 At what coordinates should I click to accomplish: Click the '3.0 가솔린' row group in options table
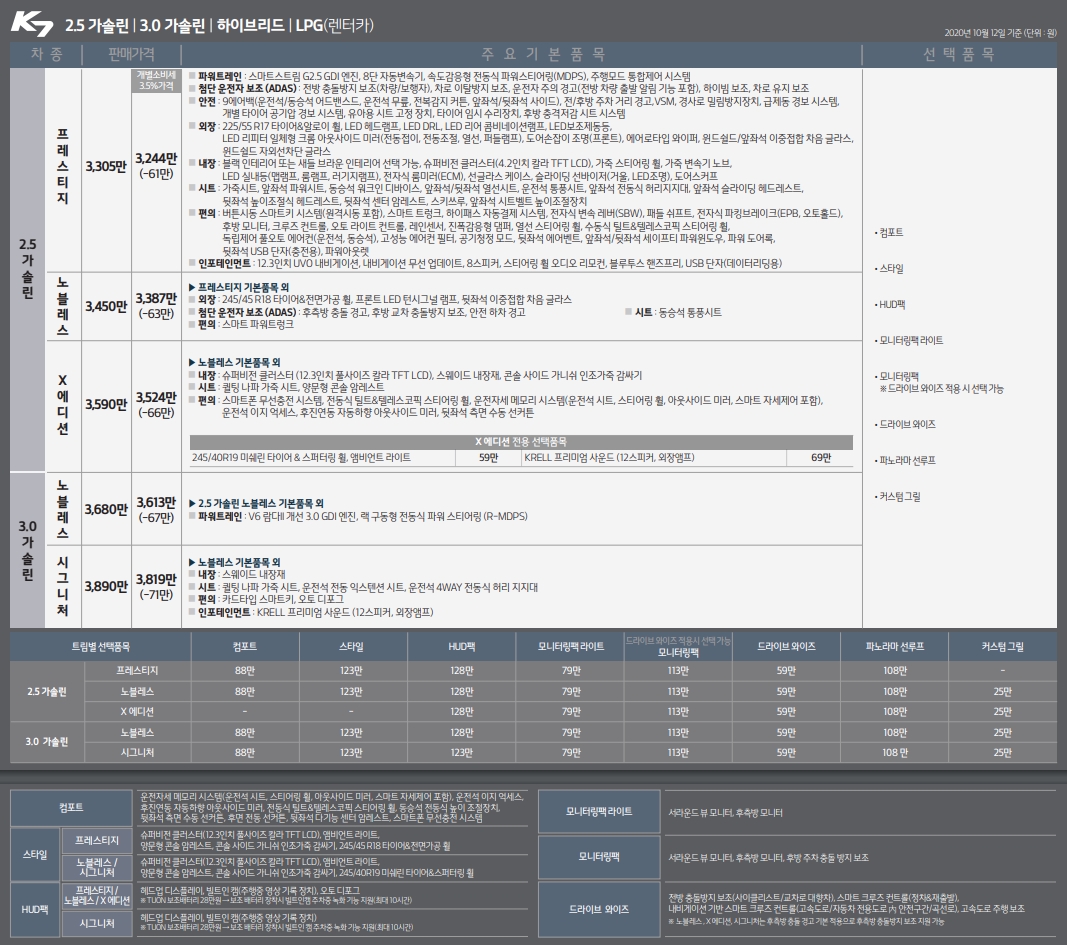[x=46, y=742]
